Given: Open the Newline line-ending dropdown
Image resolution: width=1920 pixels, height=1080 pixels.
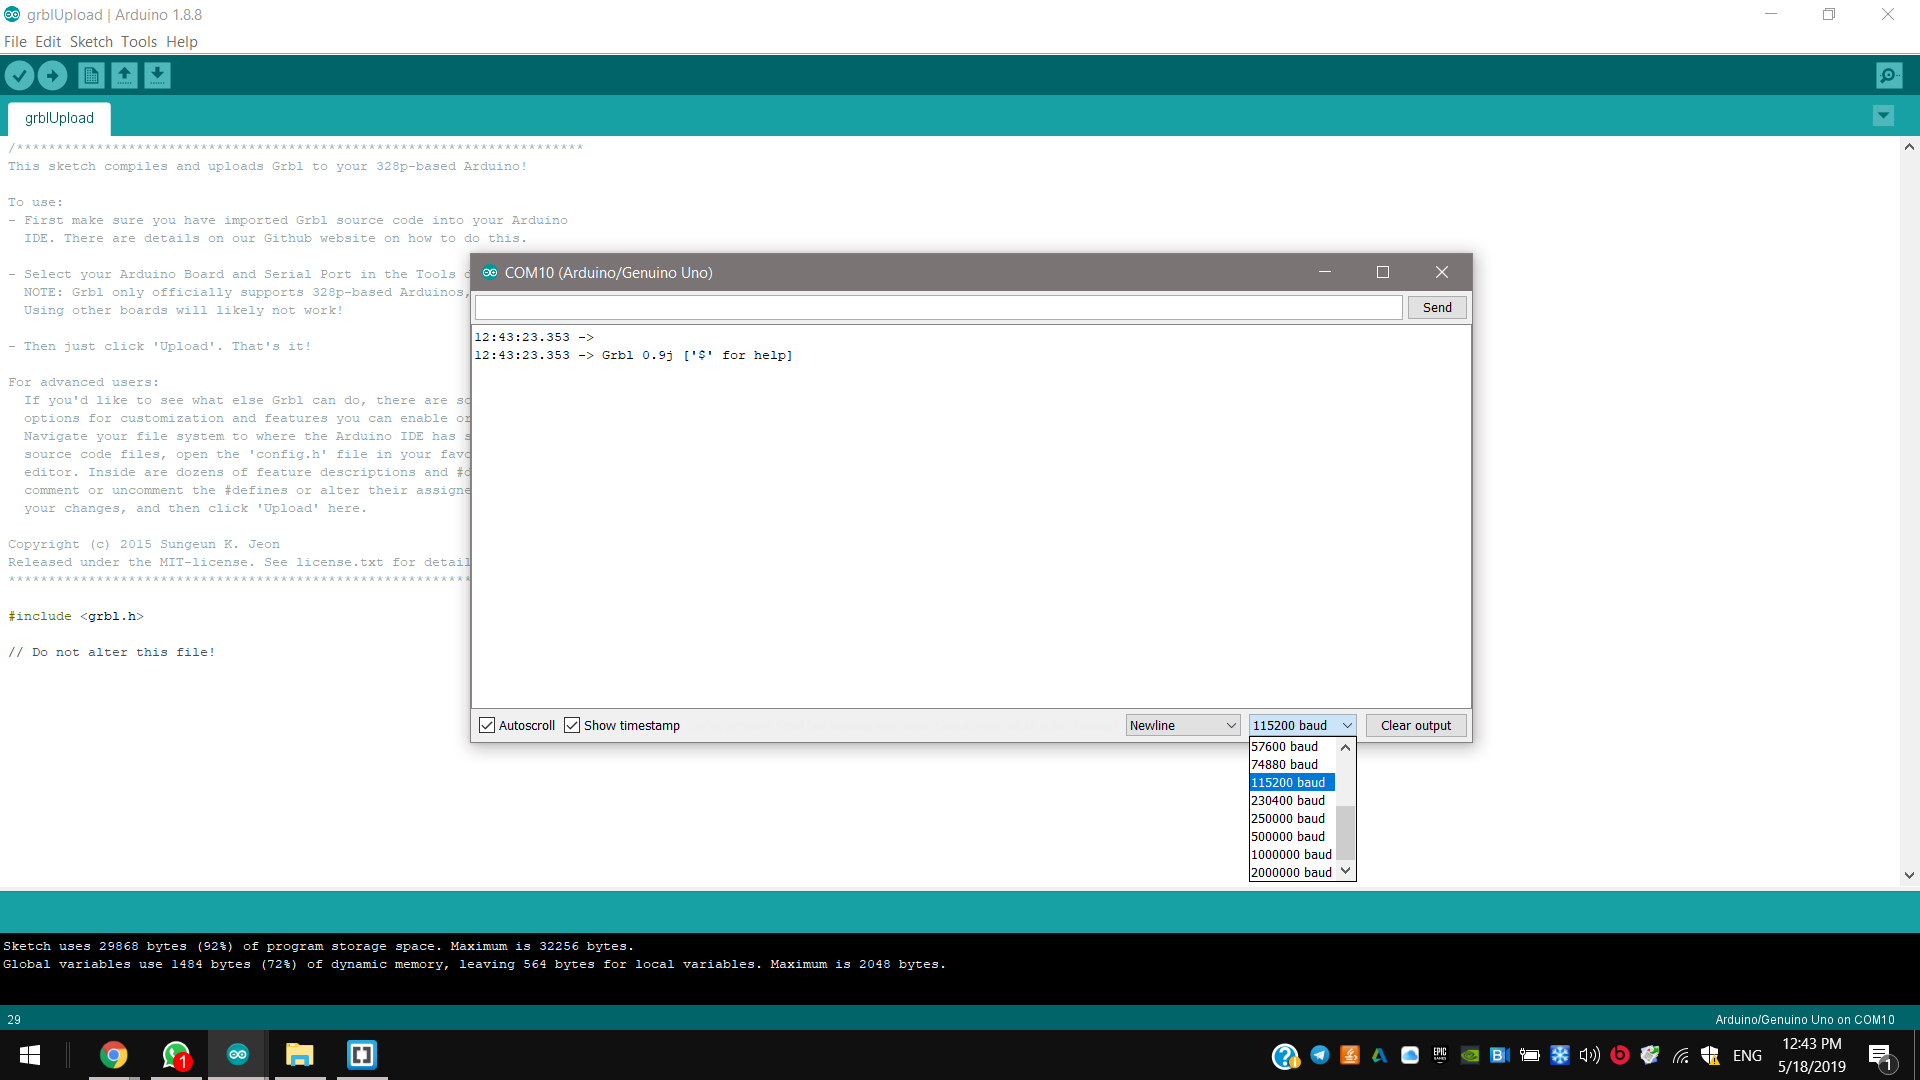Looking at the screenshot, I should coord(1183,725).
